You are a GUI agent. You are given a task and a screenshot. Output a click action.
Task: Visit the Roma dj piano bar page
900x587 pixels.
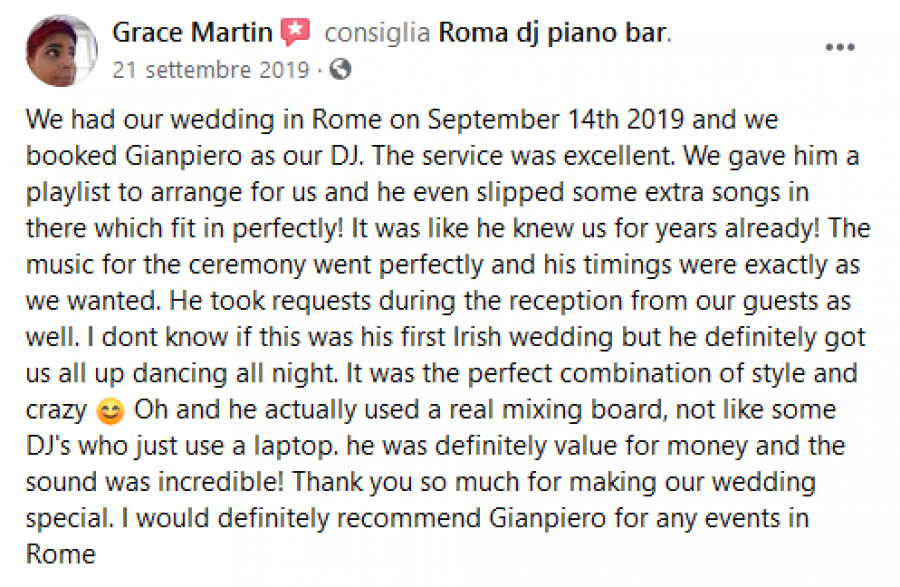552,33
